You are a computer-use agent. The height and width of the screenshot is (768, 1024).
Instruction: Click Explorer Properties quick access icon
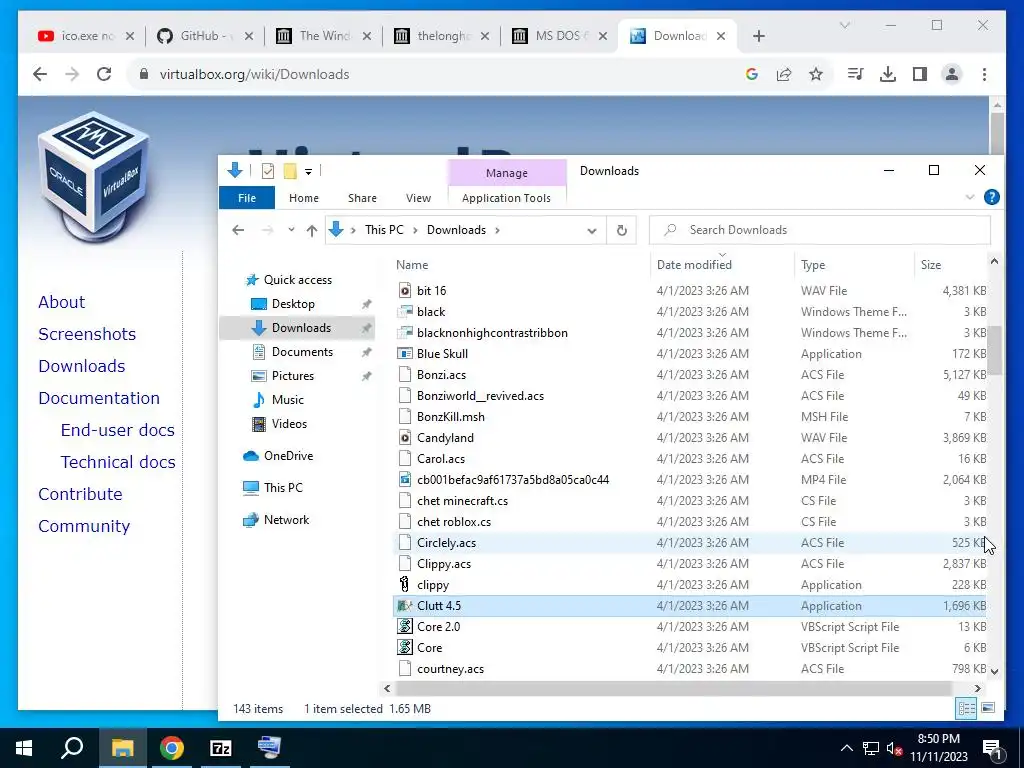point(268,171)
